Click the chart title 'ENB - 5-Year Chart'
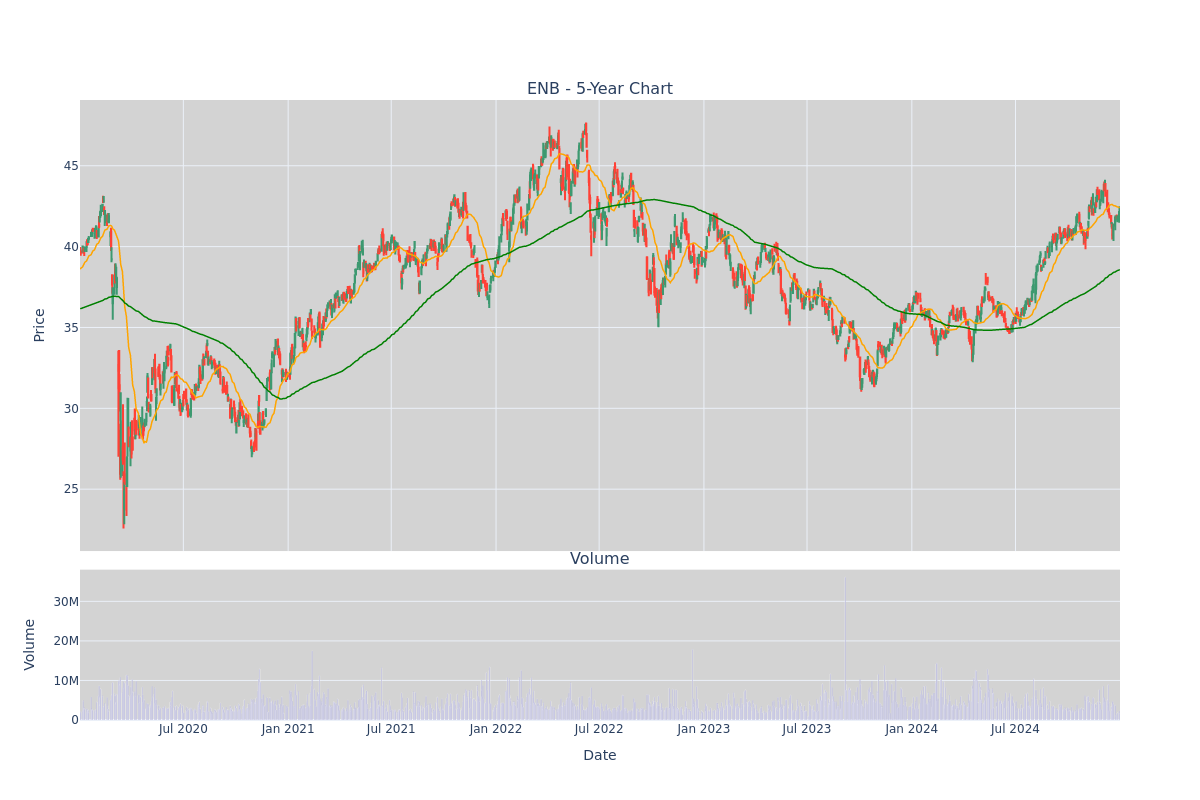This screenshot has width=1200, height=800. (600, 89)
